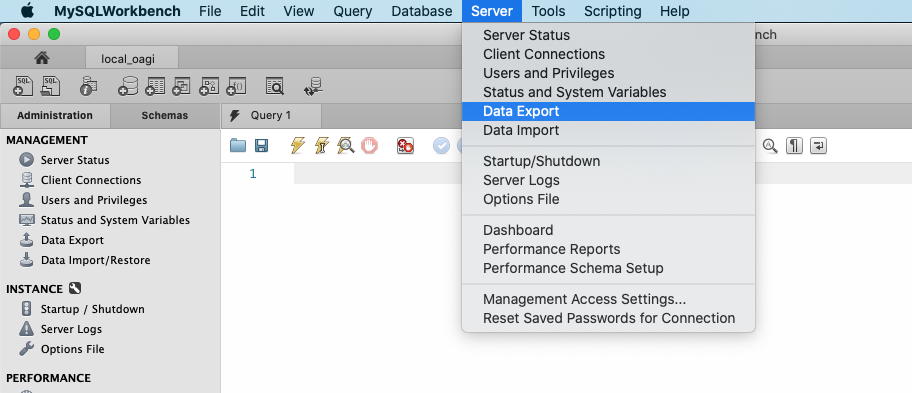Open the object inspector info icon

click(88, 86)
